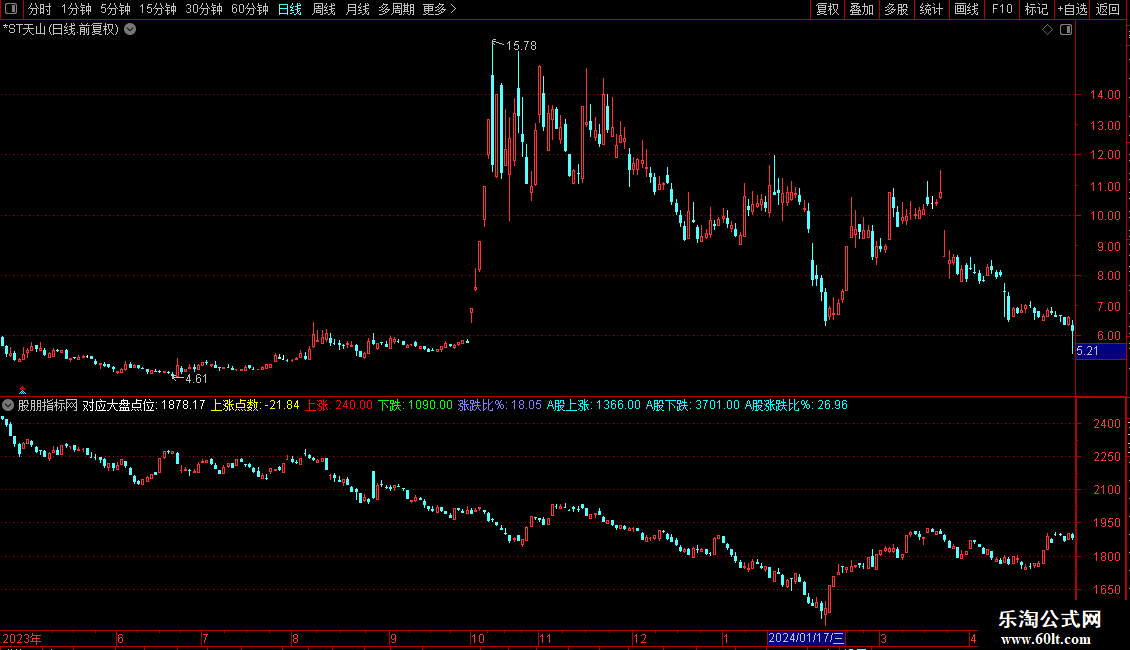The image size is (1130, 650).
Task: Switch to 周线 weekly chart
Action: [324, 9]
